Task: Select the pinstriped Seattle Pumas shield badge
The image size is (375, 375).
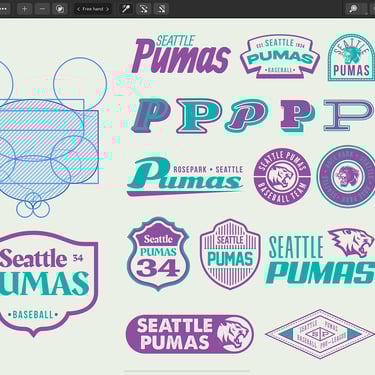Action: pos(230,254)
